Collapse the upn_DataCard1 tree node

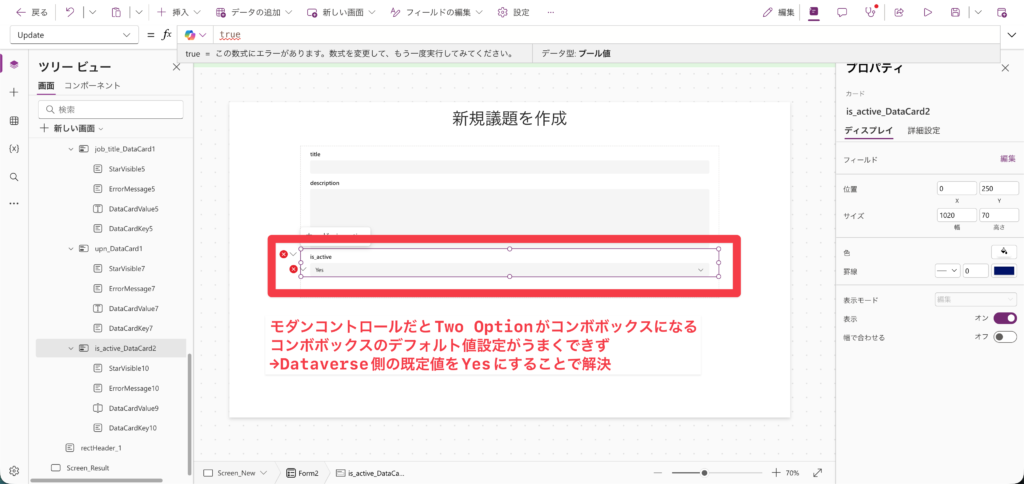[71, 248]
